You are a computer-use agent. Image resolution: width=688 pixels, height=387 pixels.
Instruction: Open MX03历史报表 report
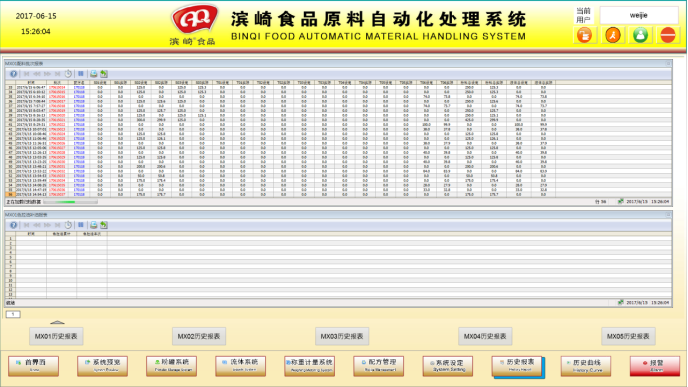coord(342,336)
